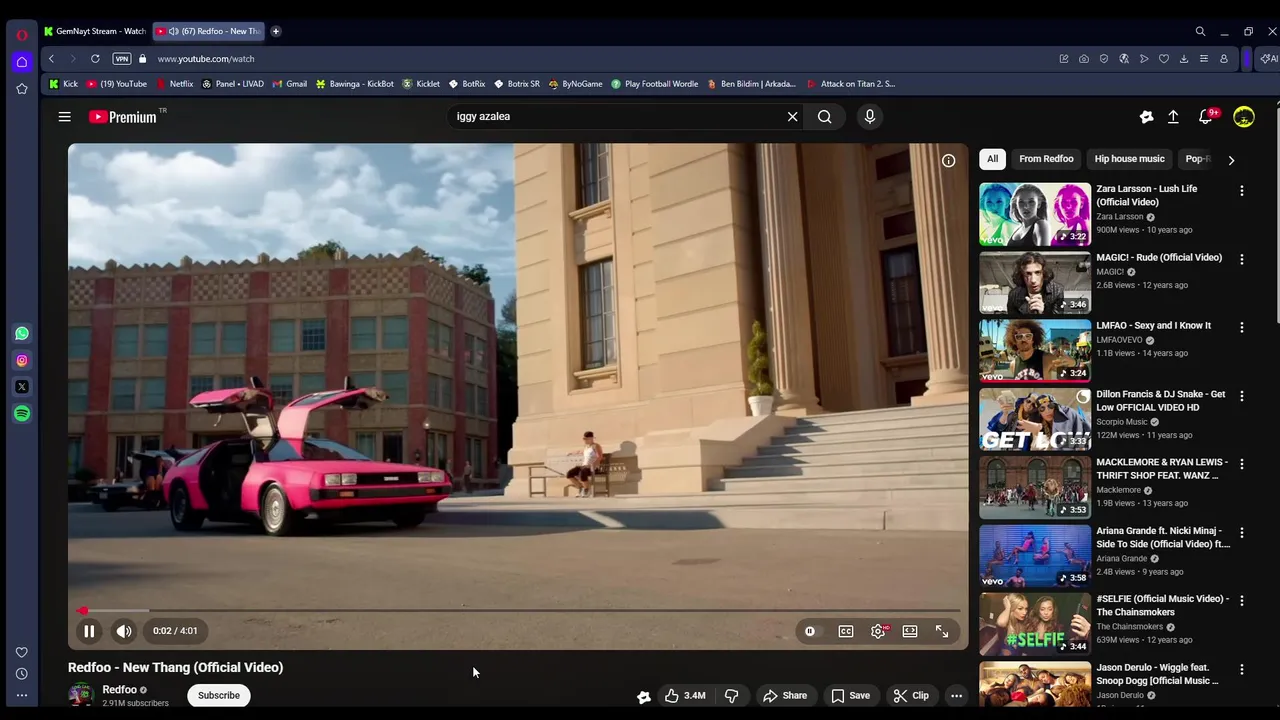Open options for Jason Derulo Wiggle

[x=1242, y=669]
